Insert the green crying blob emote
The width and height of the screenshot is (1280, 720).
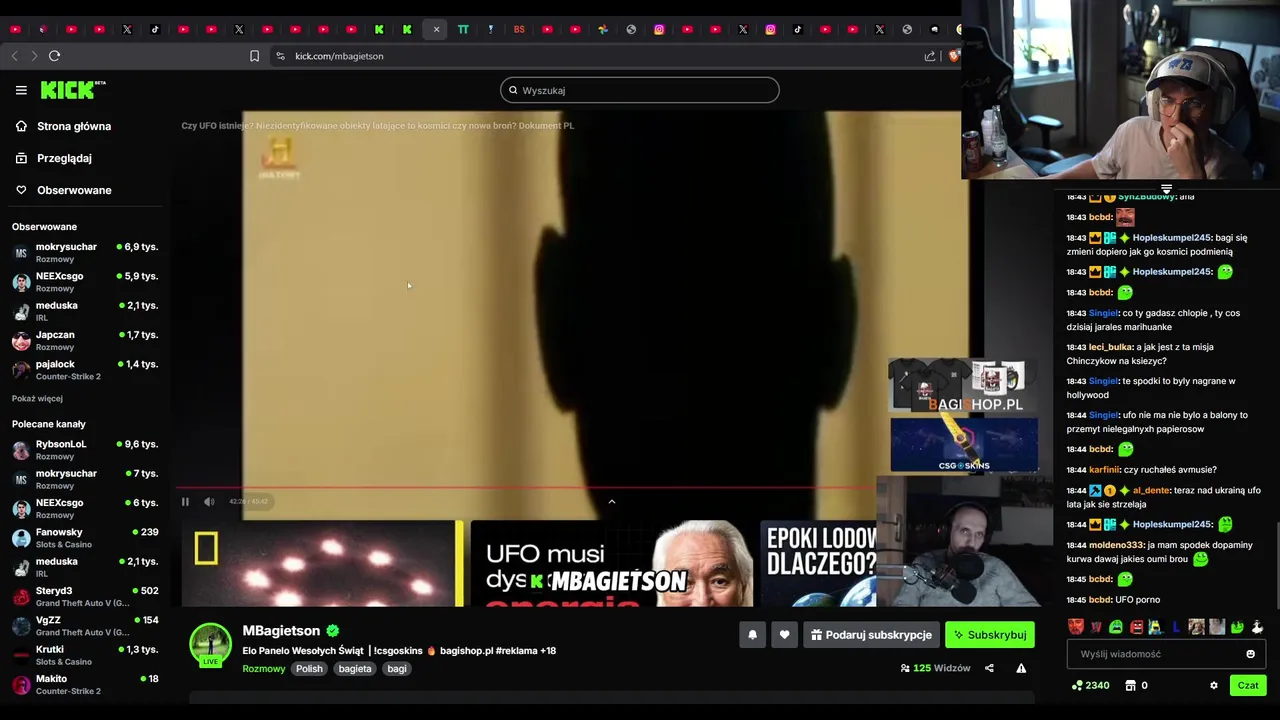(1116, 627)
